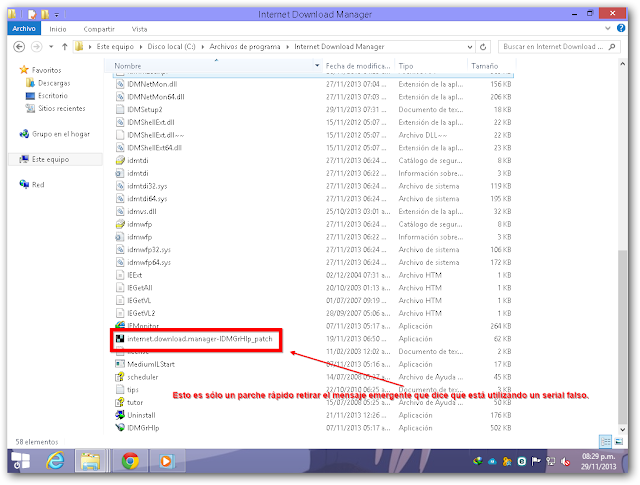Viewport: 640px width, 485px height.
Task: Expand the ribbon with the chevron
Action: tap(607, 28)
